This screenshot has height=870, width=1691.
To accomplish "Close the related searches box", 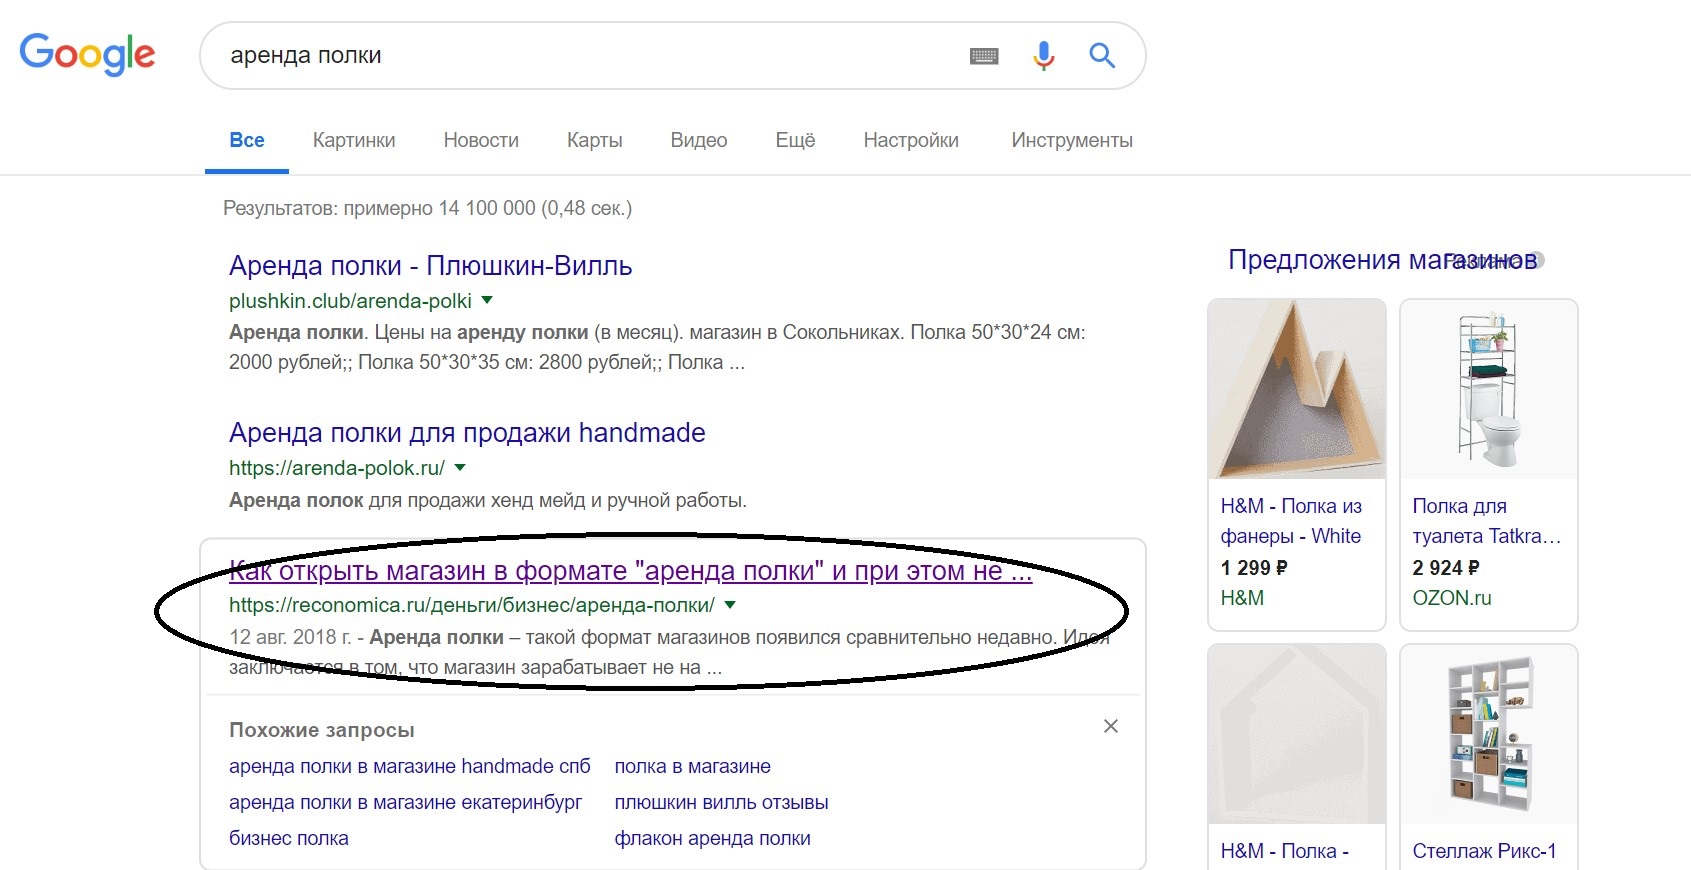I will 1110,727.
